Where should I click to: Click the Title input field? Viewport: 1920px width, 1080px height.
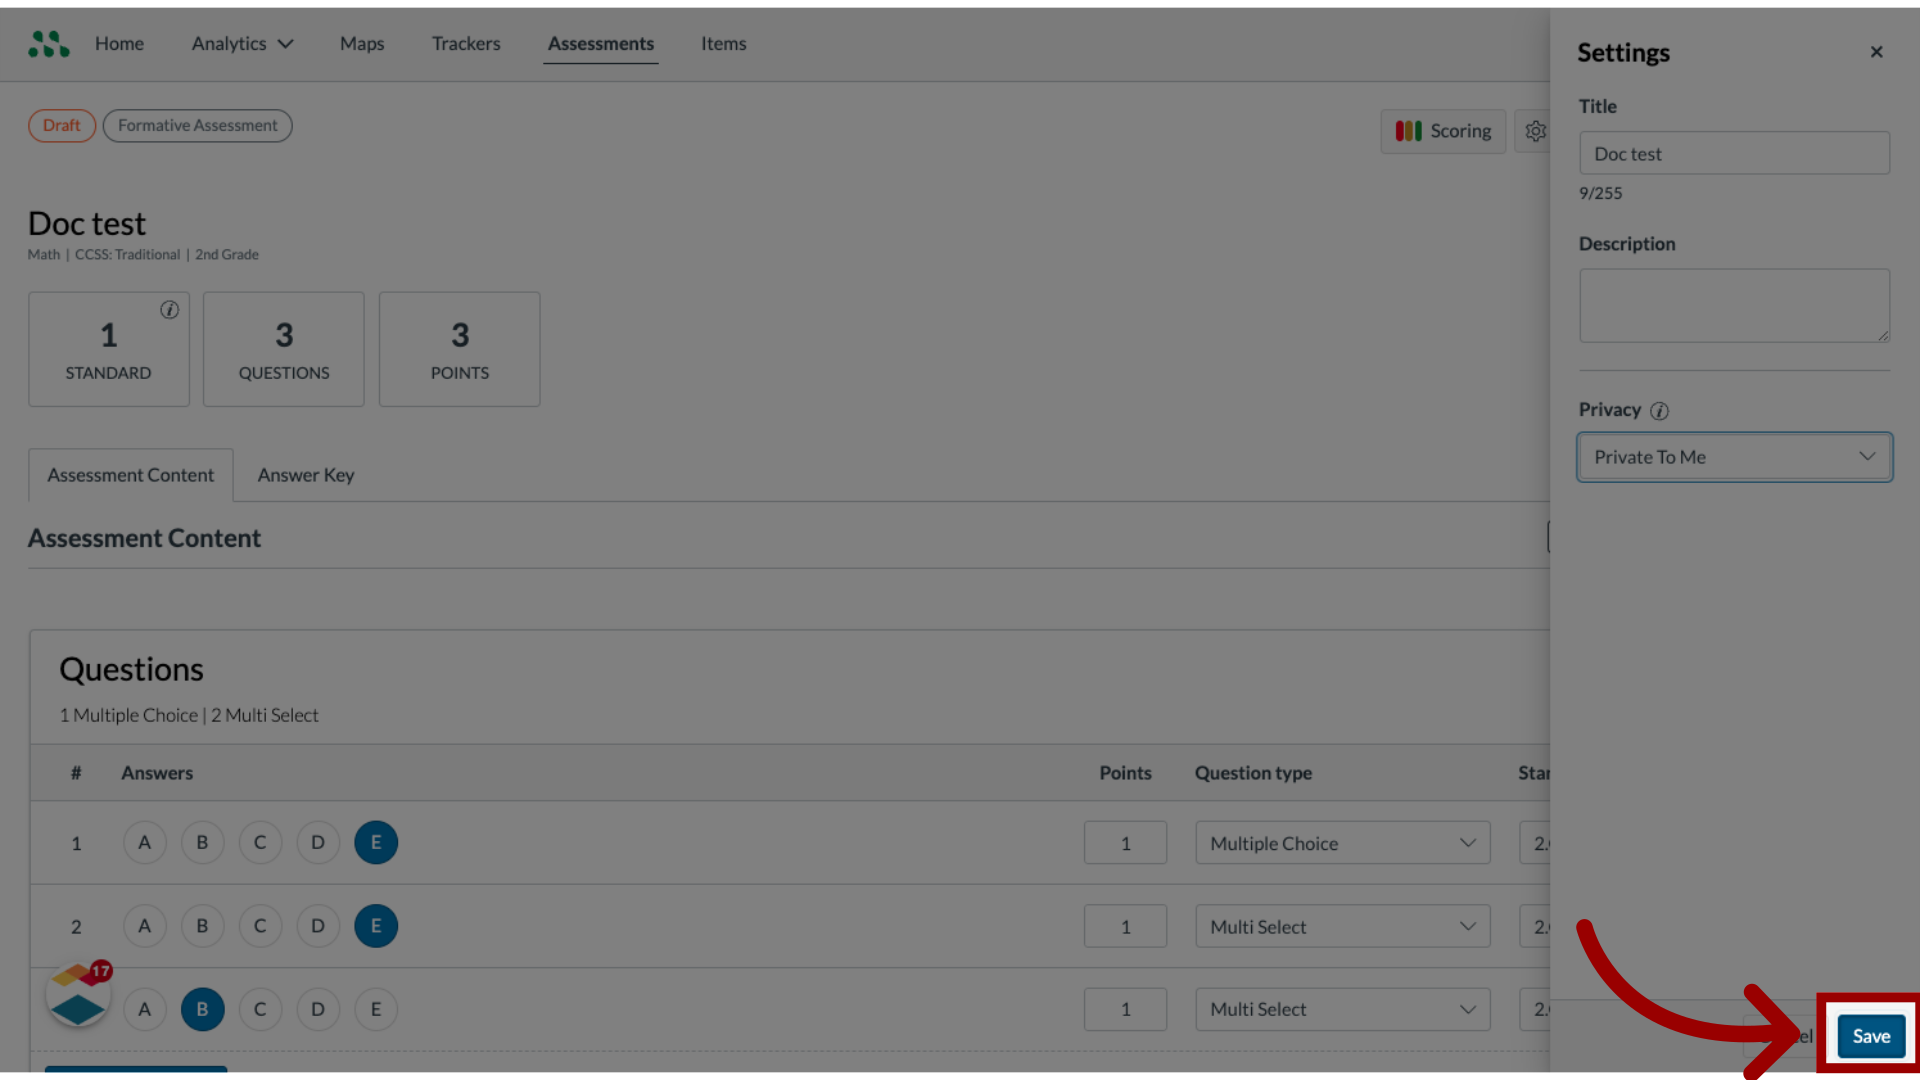point(1734,153)
